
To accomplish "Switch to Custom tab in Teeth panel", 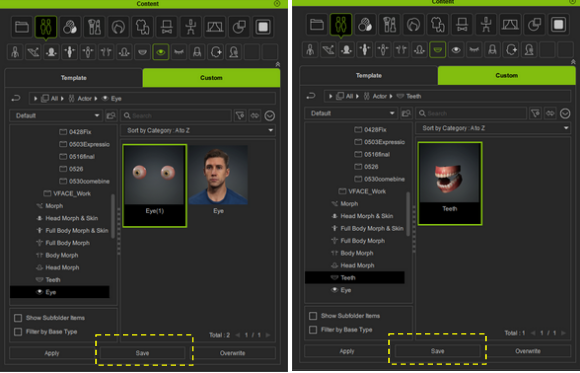I will point(506,76).
